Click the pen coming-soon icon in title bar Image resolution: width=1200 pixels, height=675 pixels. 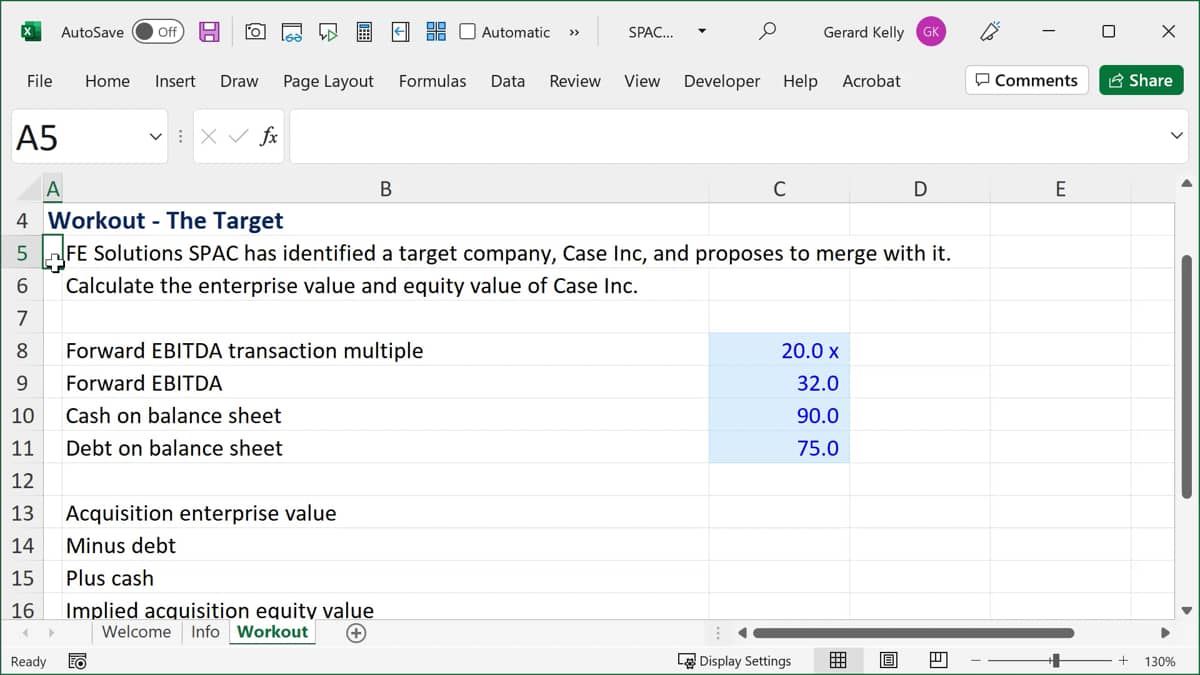click(x=990, y=32)
